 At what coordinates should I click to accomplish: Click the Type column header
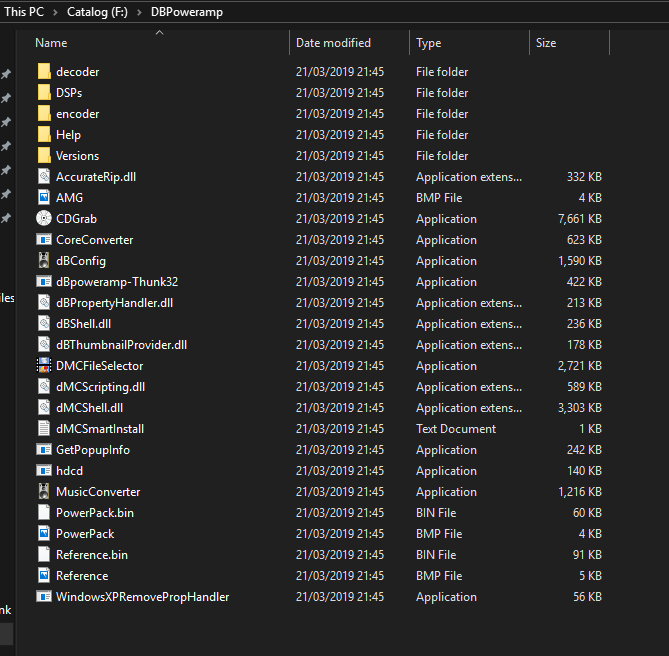(429, 43)
